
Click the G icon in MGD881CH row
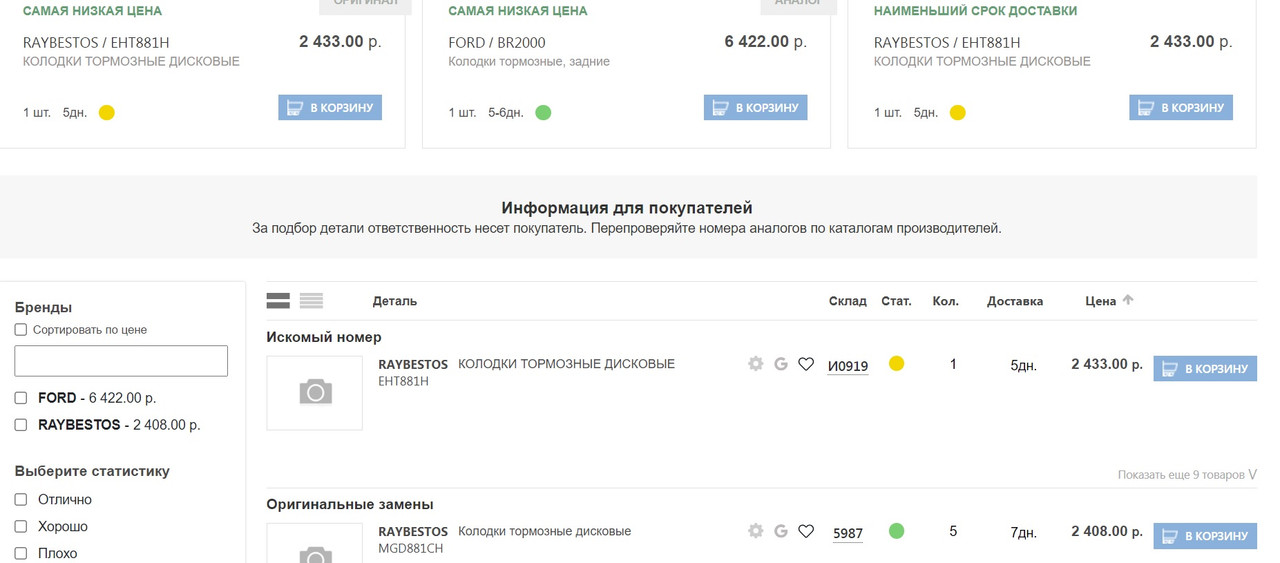pyautogui.click(x=781, y=531)
